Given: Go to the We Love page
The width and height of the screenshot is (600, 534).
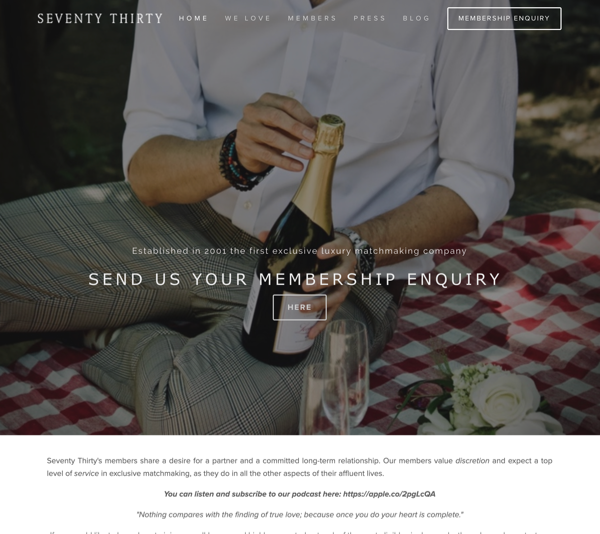Looking at the screenshot, I should coord(247,18).
